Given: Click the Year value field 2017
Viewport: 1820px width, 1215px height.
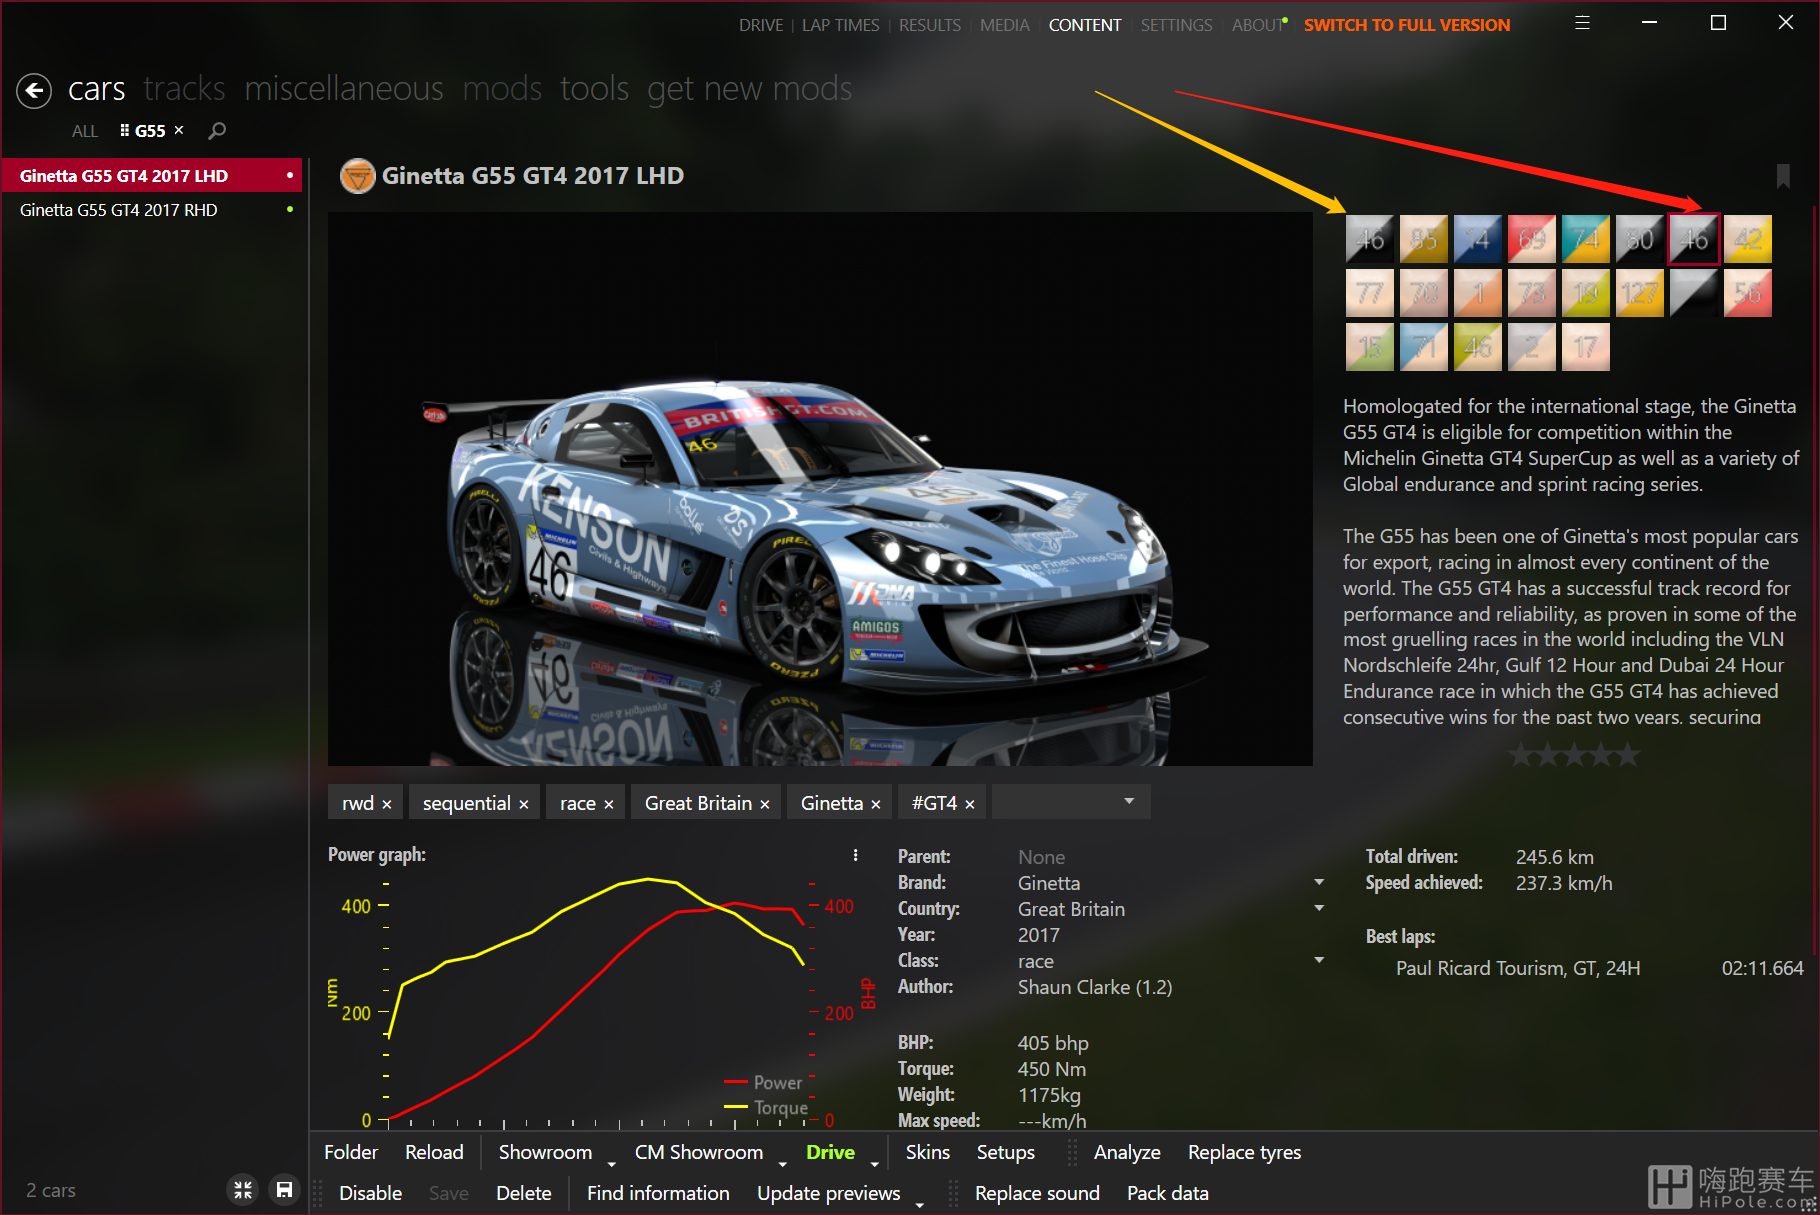Looking at the screenshot, I should (1038, 935).
